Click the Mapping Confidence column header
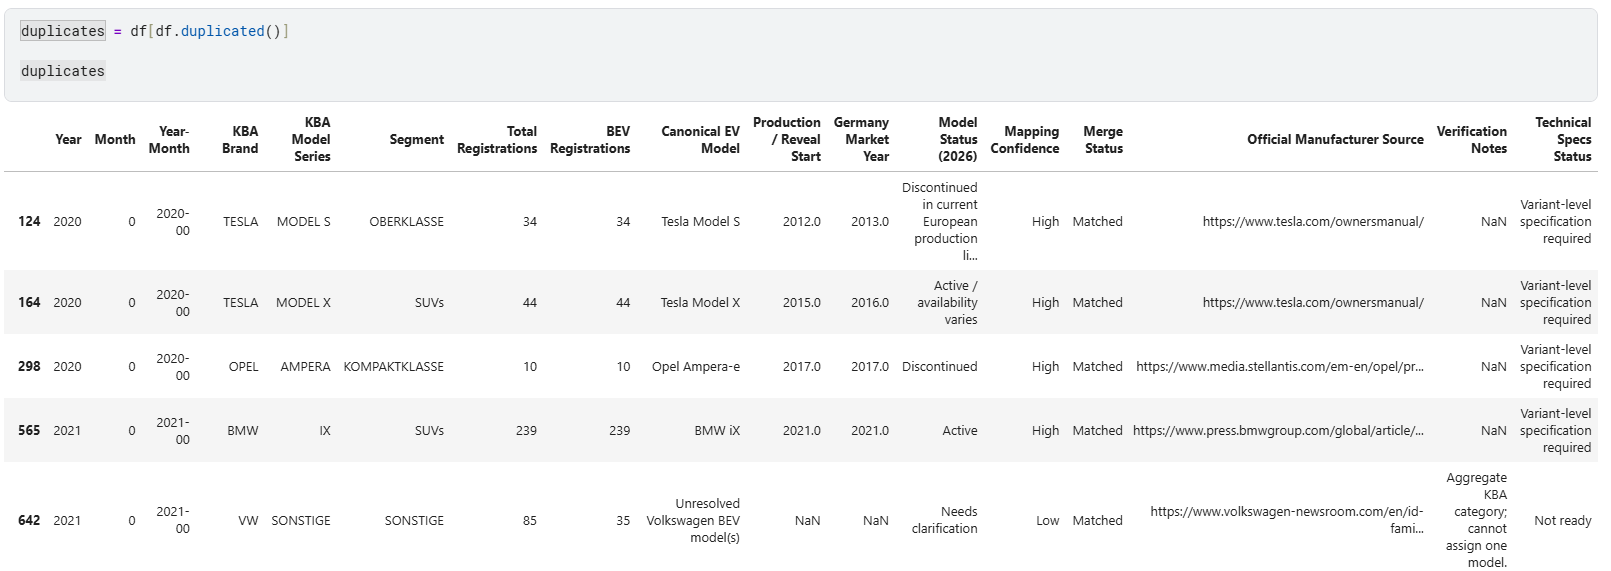Viewport: 1611px width, 571px height. (x=1025, y=140)
